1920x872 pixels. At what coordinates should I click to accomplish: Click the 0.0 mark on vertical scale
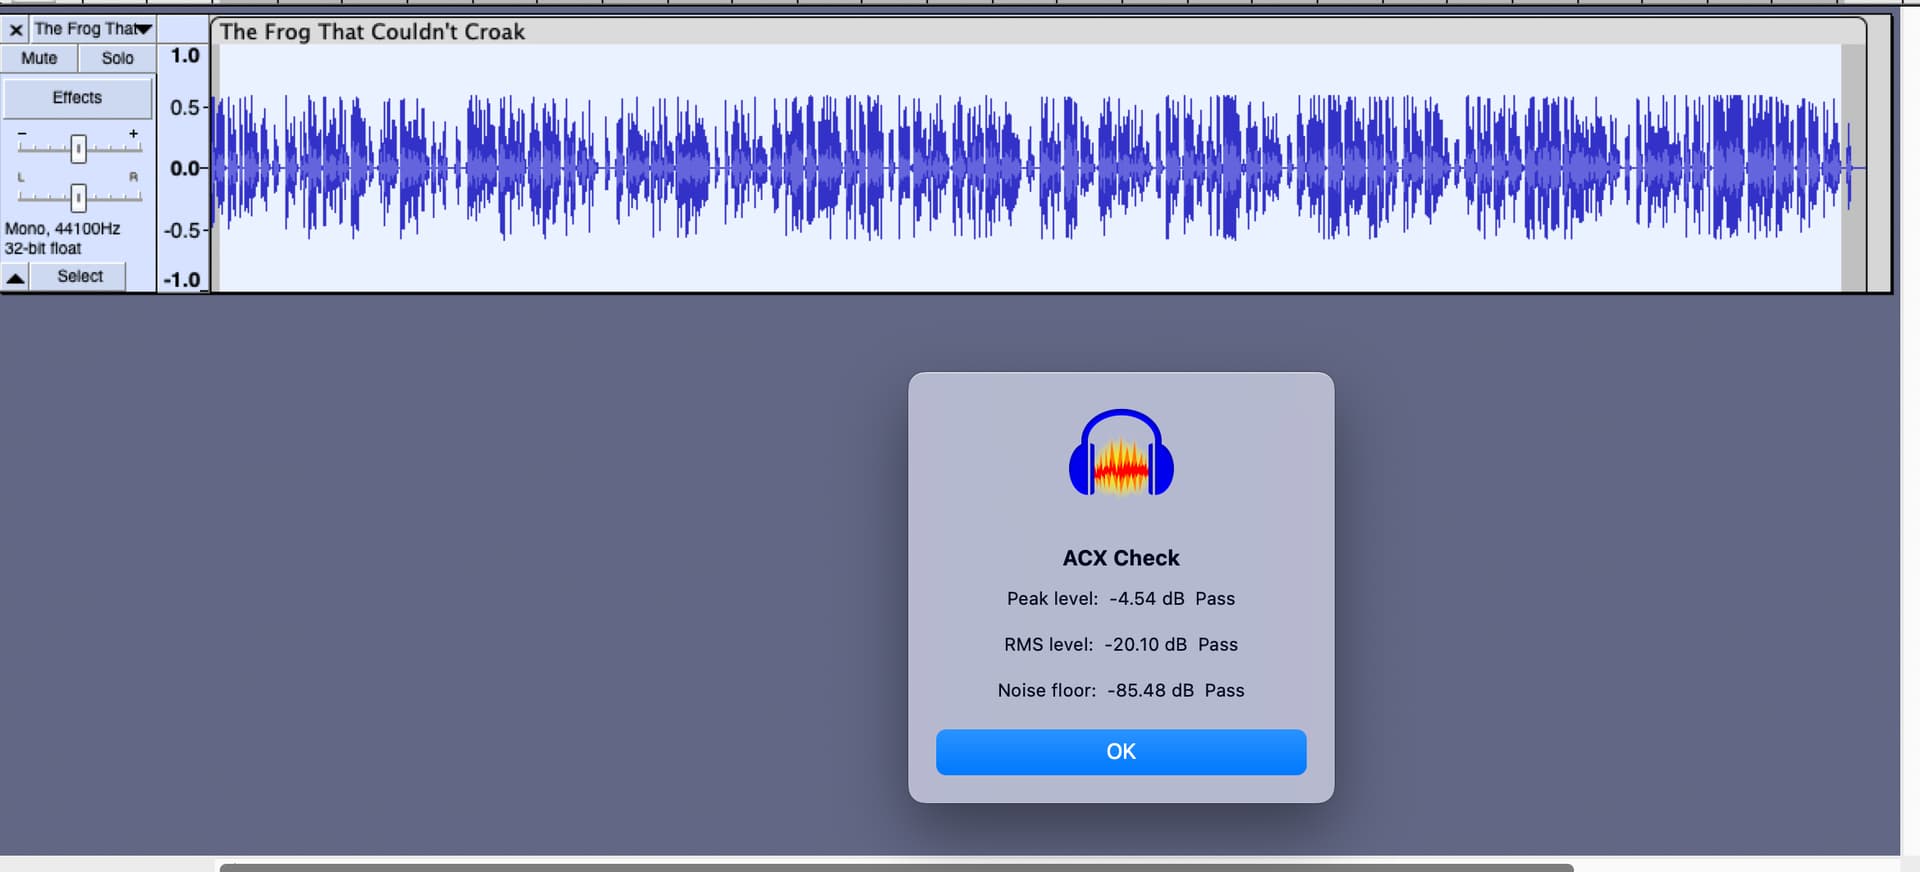[184, 168]
